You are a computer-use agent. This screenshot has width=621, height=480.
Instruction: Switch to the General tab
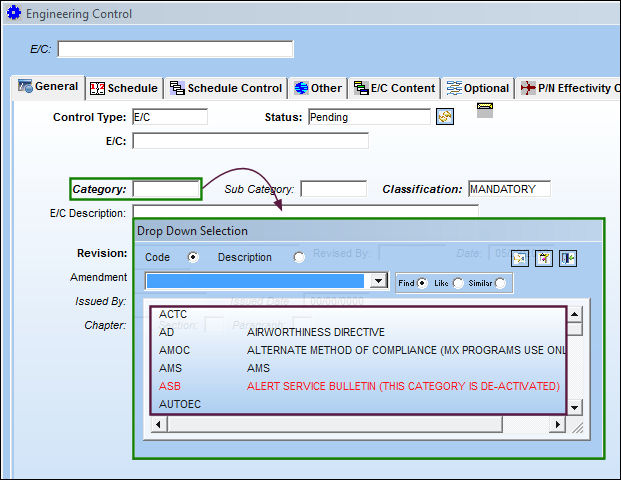coord(48,86)
